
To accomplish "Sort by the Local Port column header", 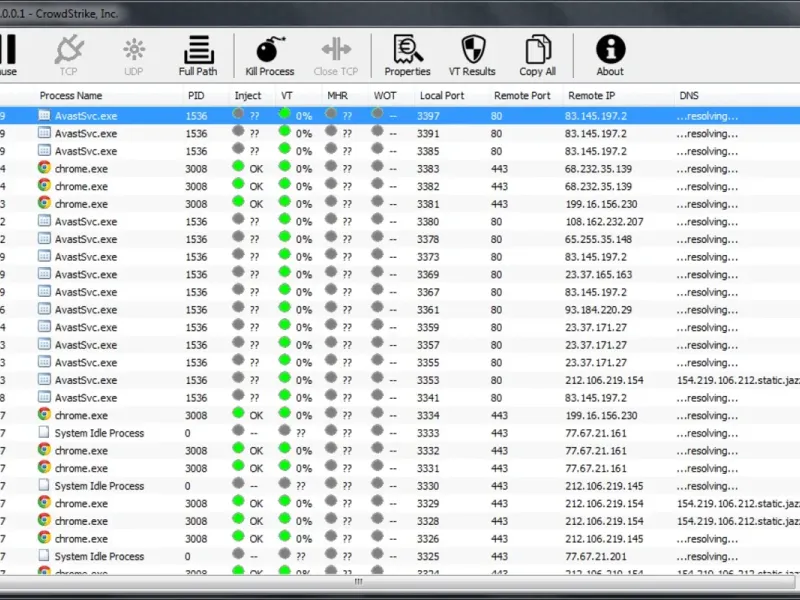I will 442,95.
